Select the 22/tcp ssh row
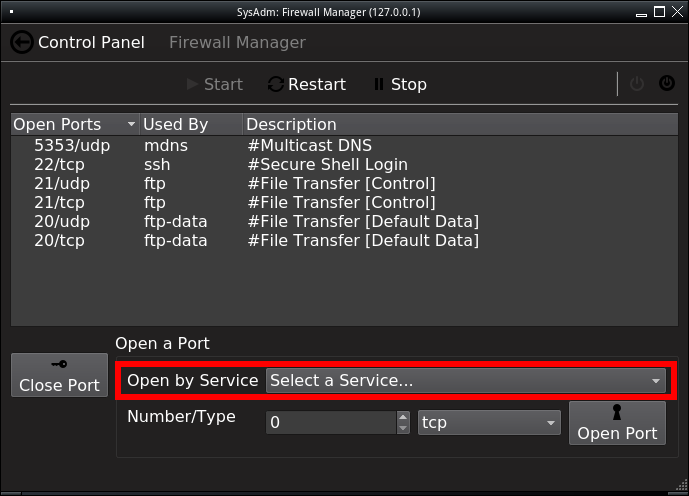Screen dimensions: 689x496 (x=344, y=164)
